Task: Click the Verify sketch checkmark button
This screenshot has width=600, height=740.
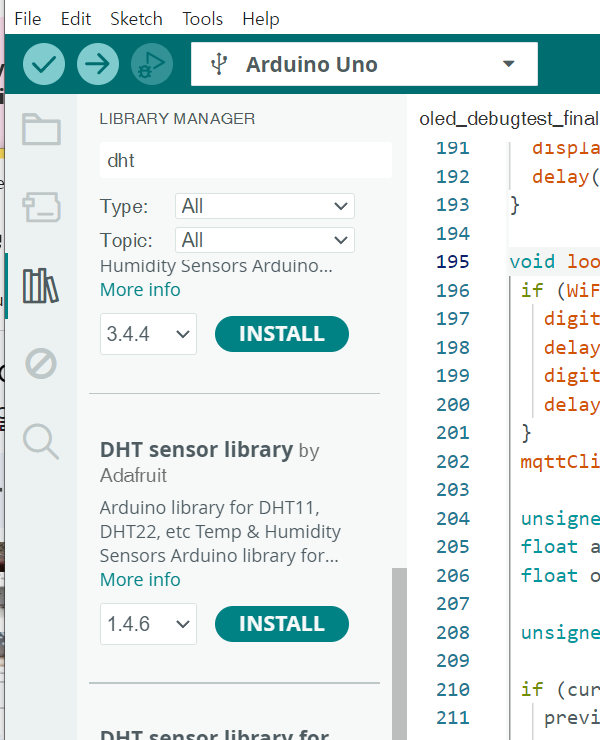Action: tap(44, 64)
